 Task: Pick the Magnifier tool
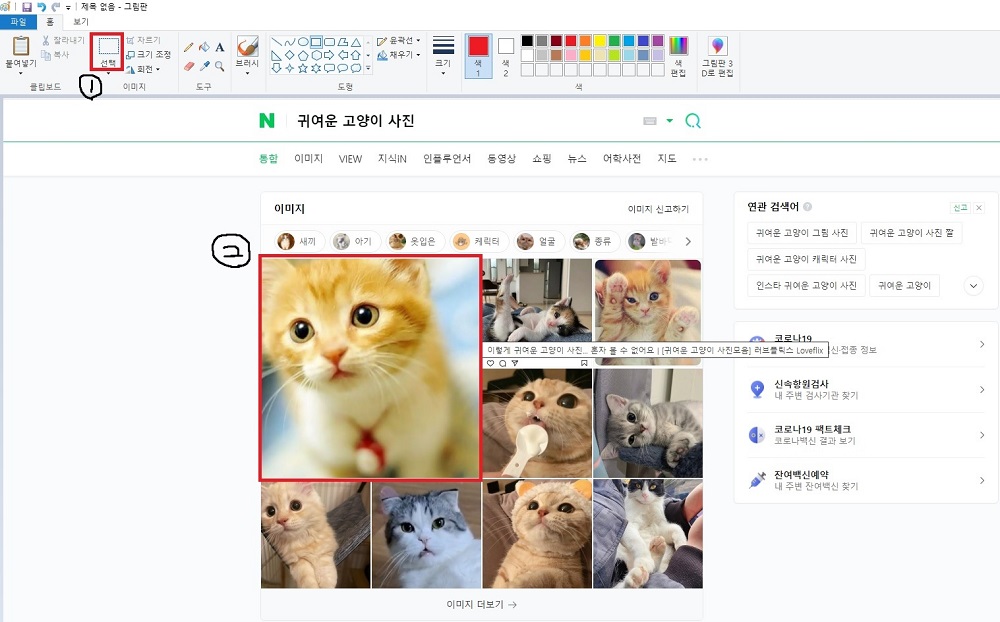pos(219,65)
